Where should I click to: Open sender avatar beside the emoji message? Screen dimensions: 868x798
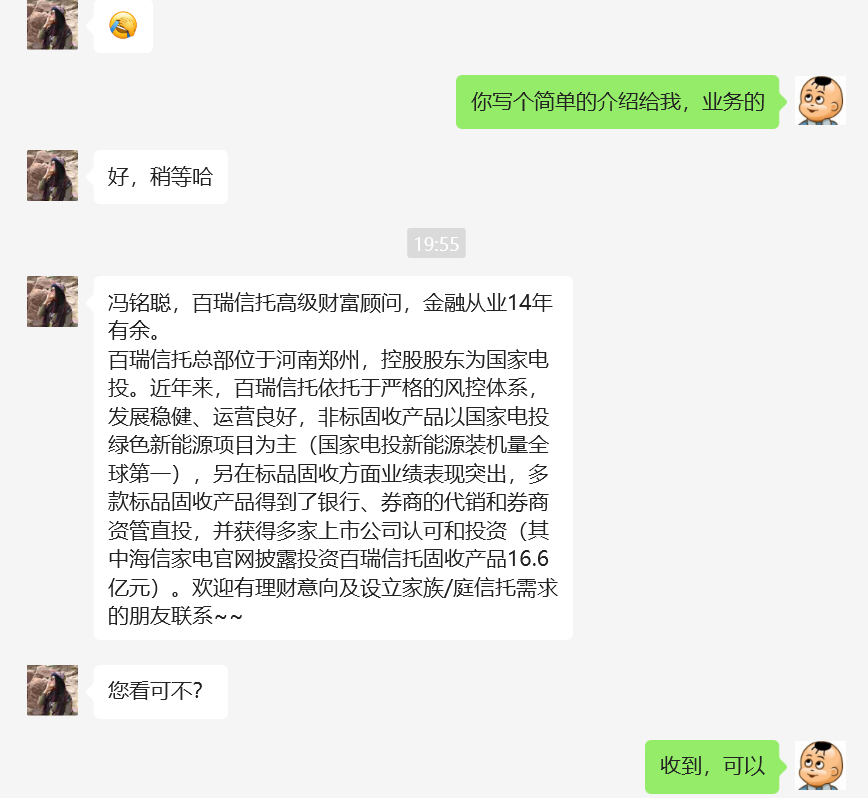53,24
